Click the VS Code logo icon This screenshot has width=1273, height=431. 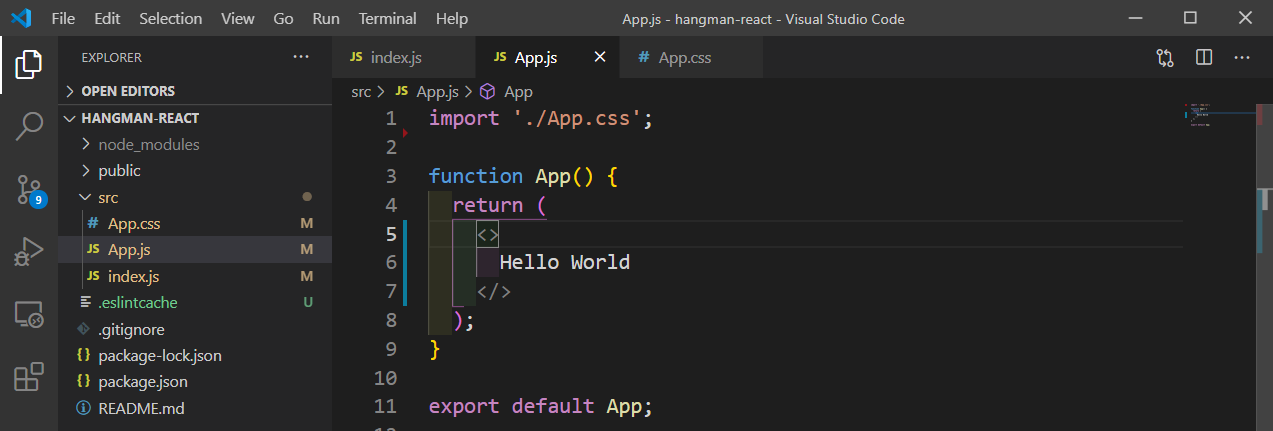click(22, 18)
